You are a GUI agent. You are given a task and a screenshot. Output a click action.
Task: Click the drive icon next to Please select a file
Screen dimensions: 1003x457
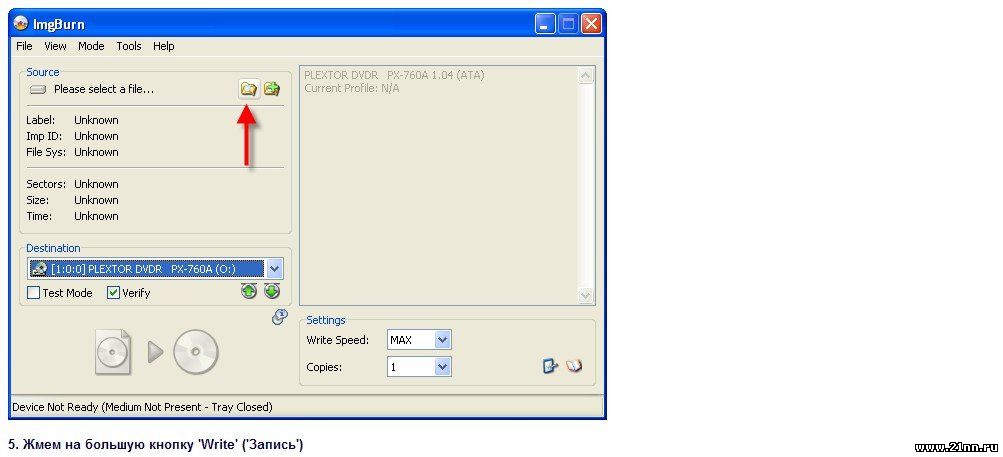tap(38, 90)
